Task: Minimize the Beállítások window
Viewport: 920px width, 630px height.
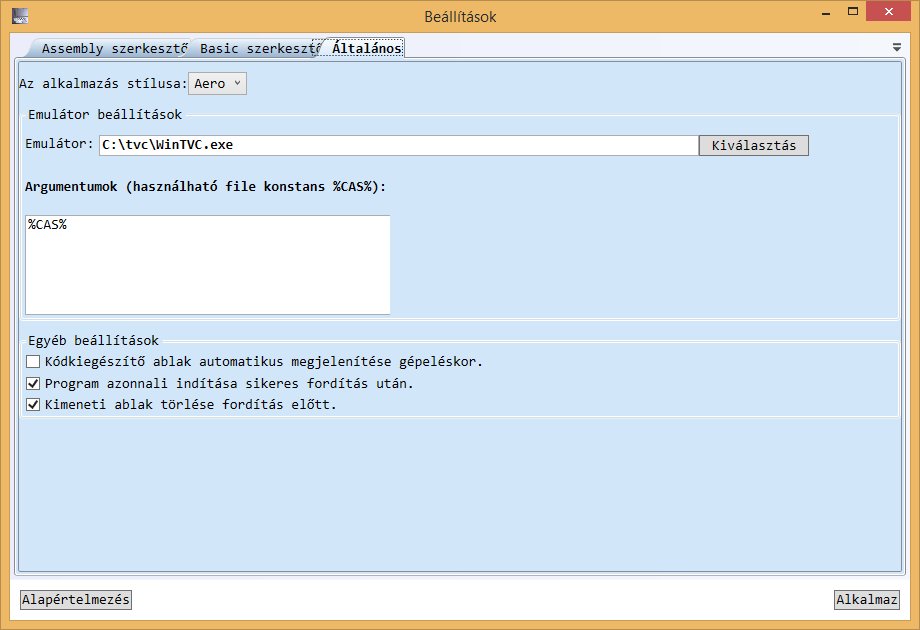Action: click(826, 15)
